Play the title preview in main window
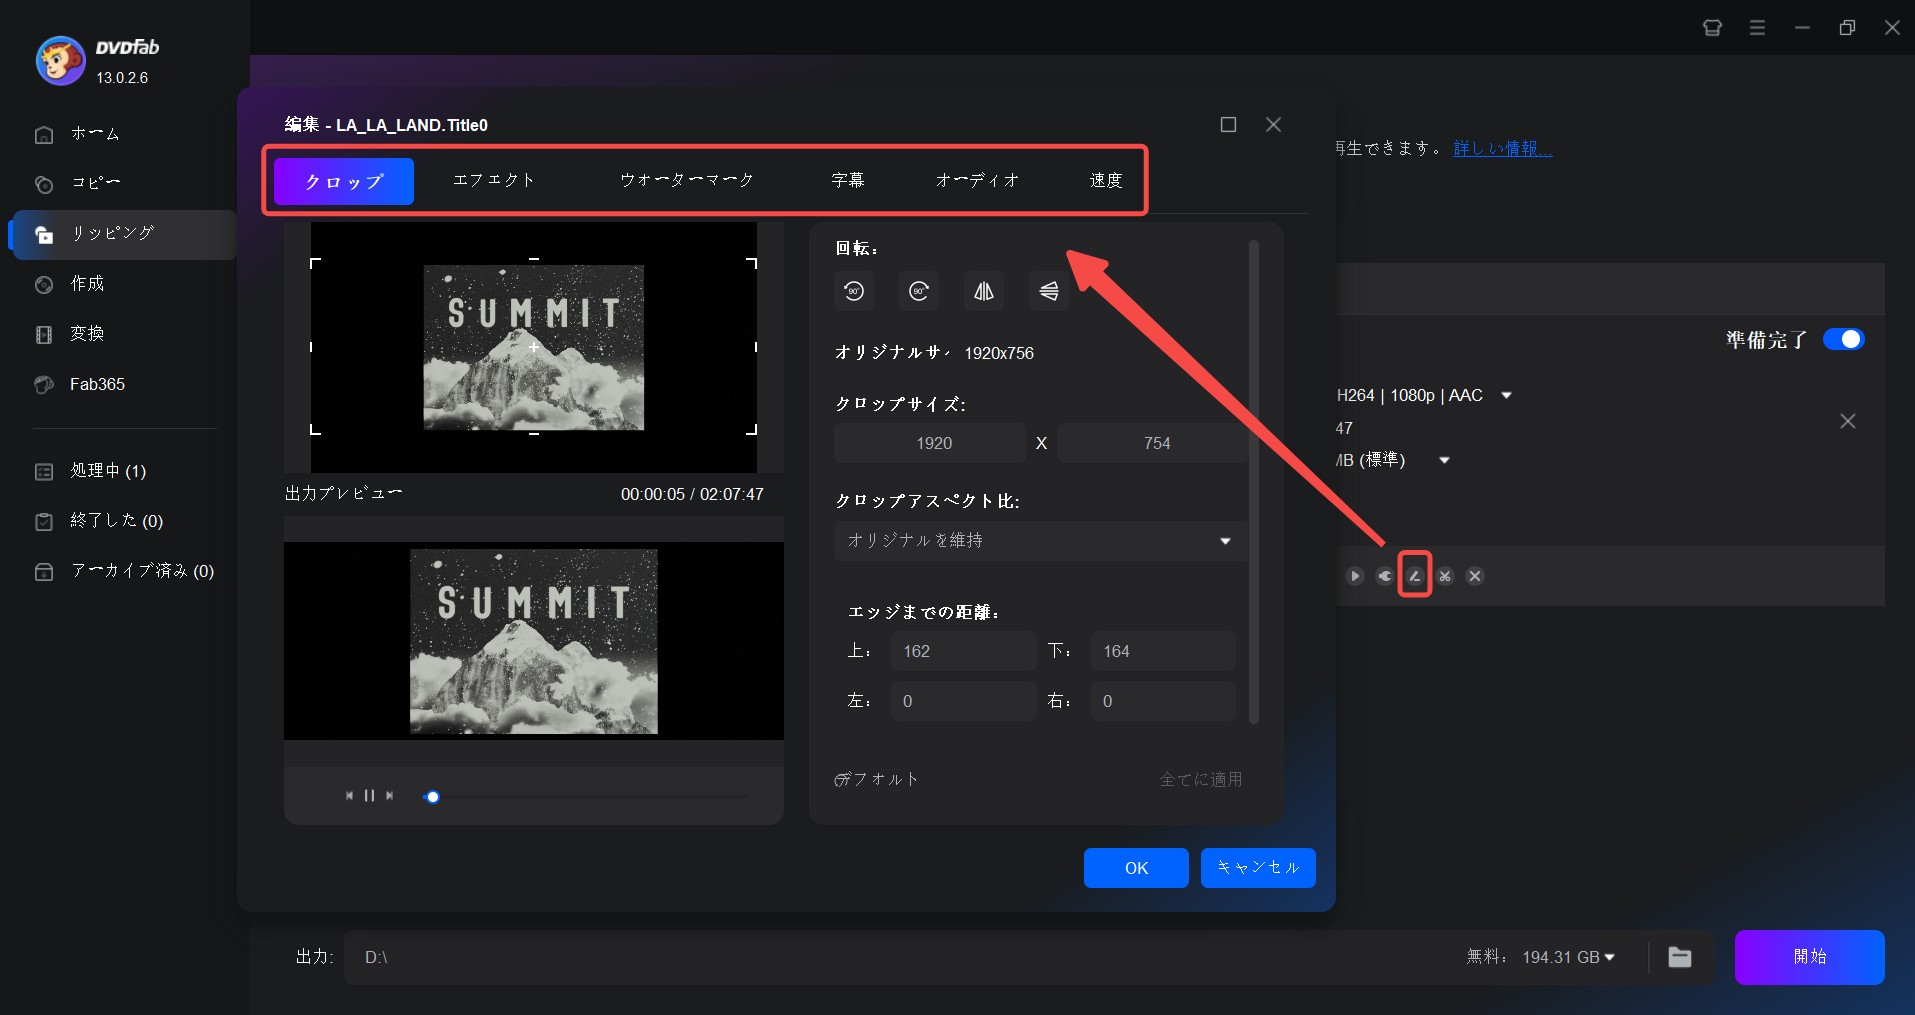This screenshot has width=1915, height=1015. pyautogui.click(x=1355, y=576)
